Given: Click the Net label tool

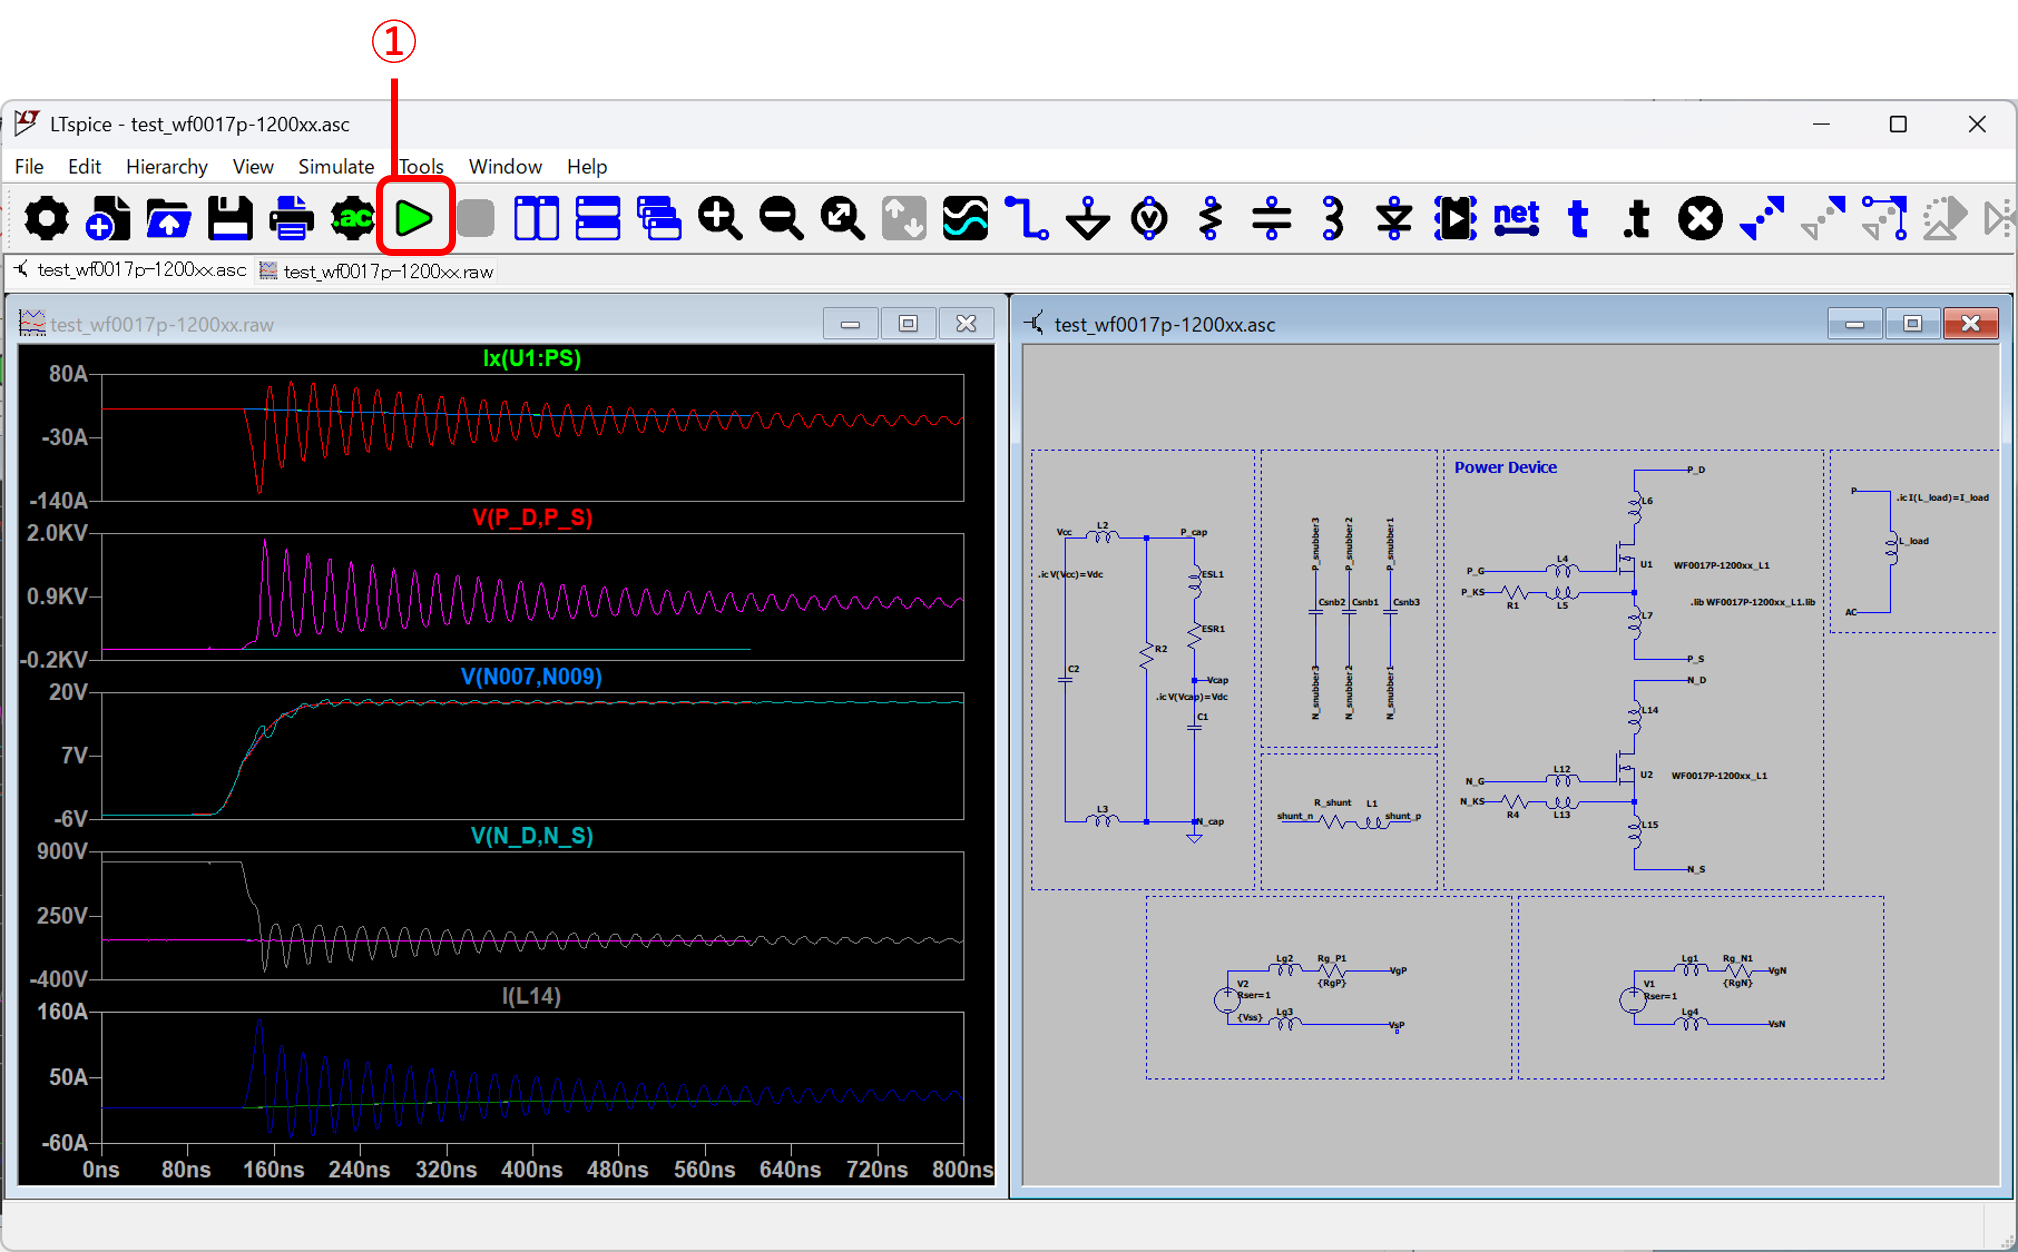Looking at the screenshot, I should click(x=1516, y=218).
